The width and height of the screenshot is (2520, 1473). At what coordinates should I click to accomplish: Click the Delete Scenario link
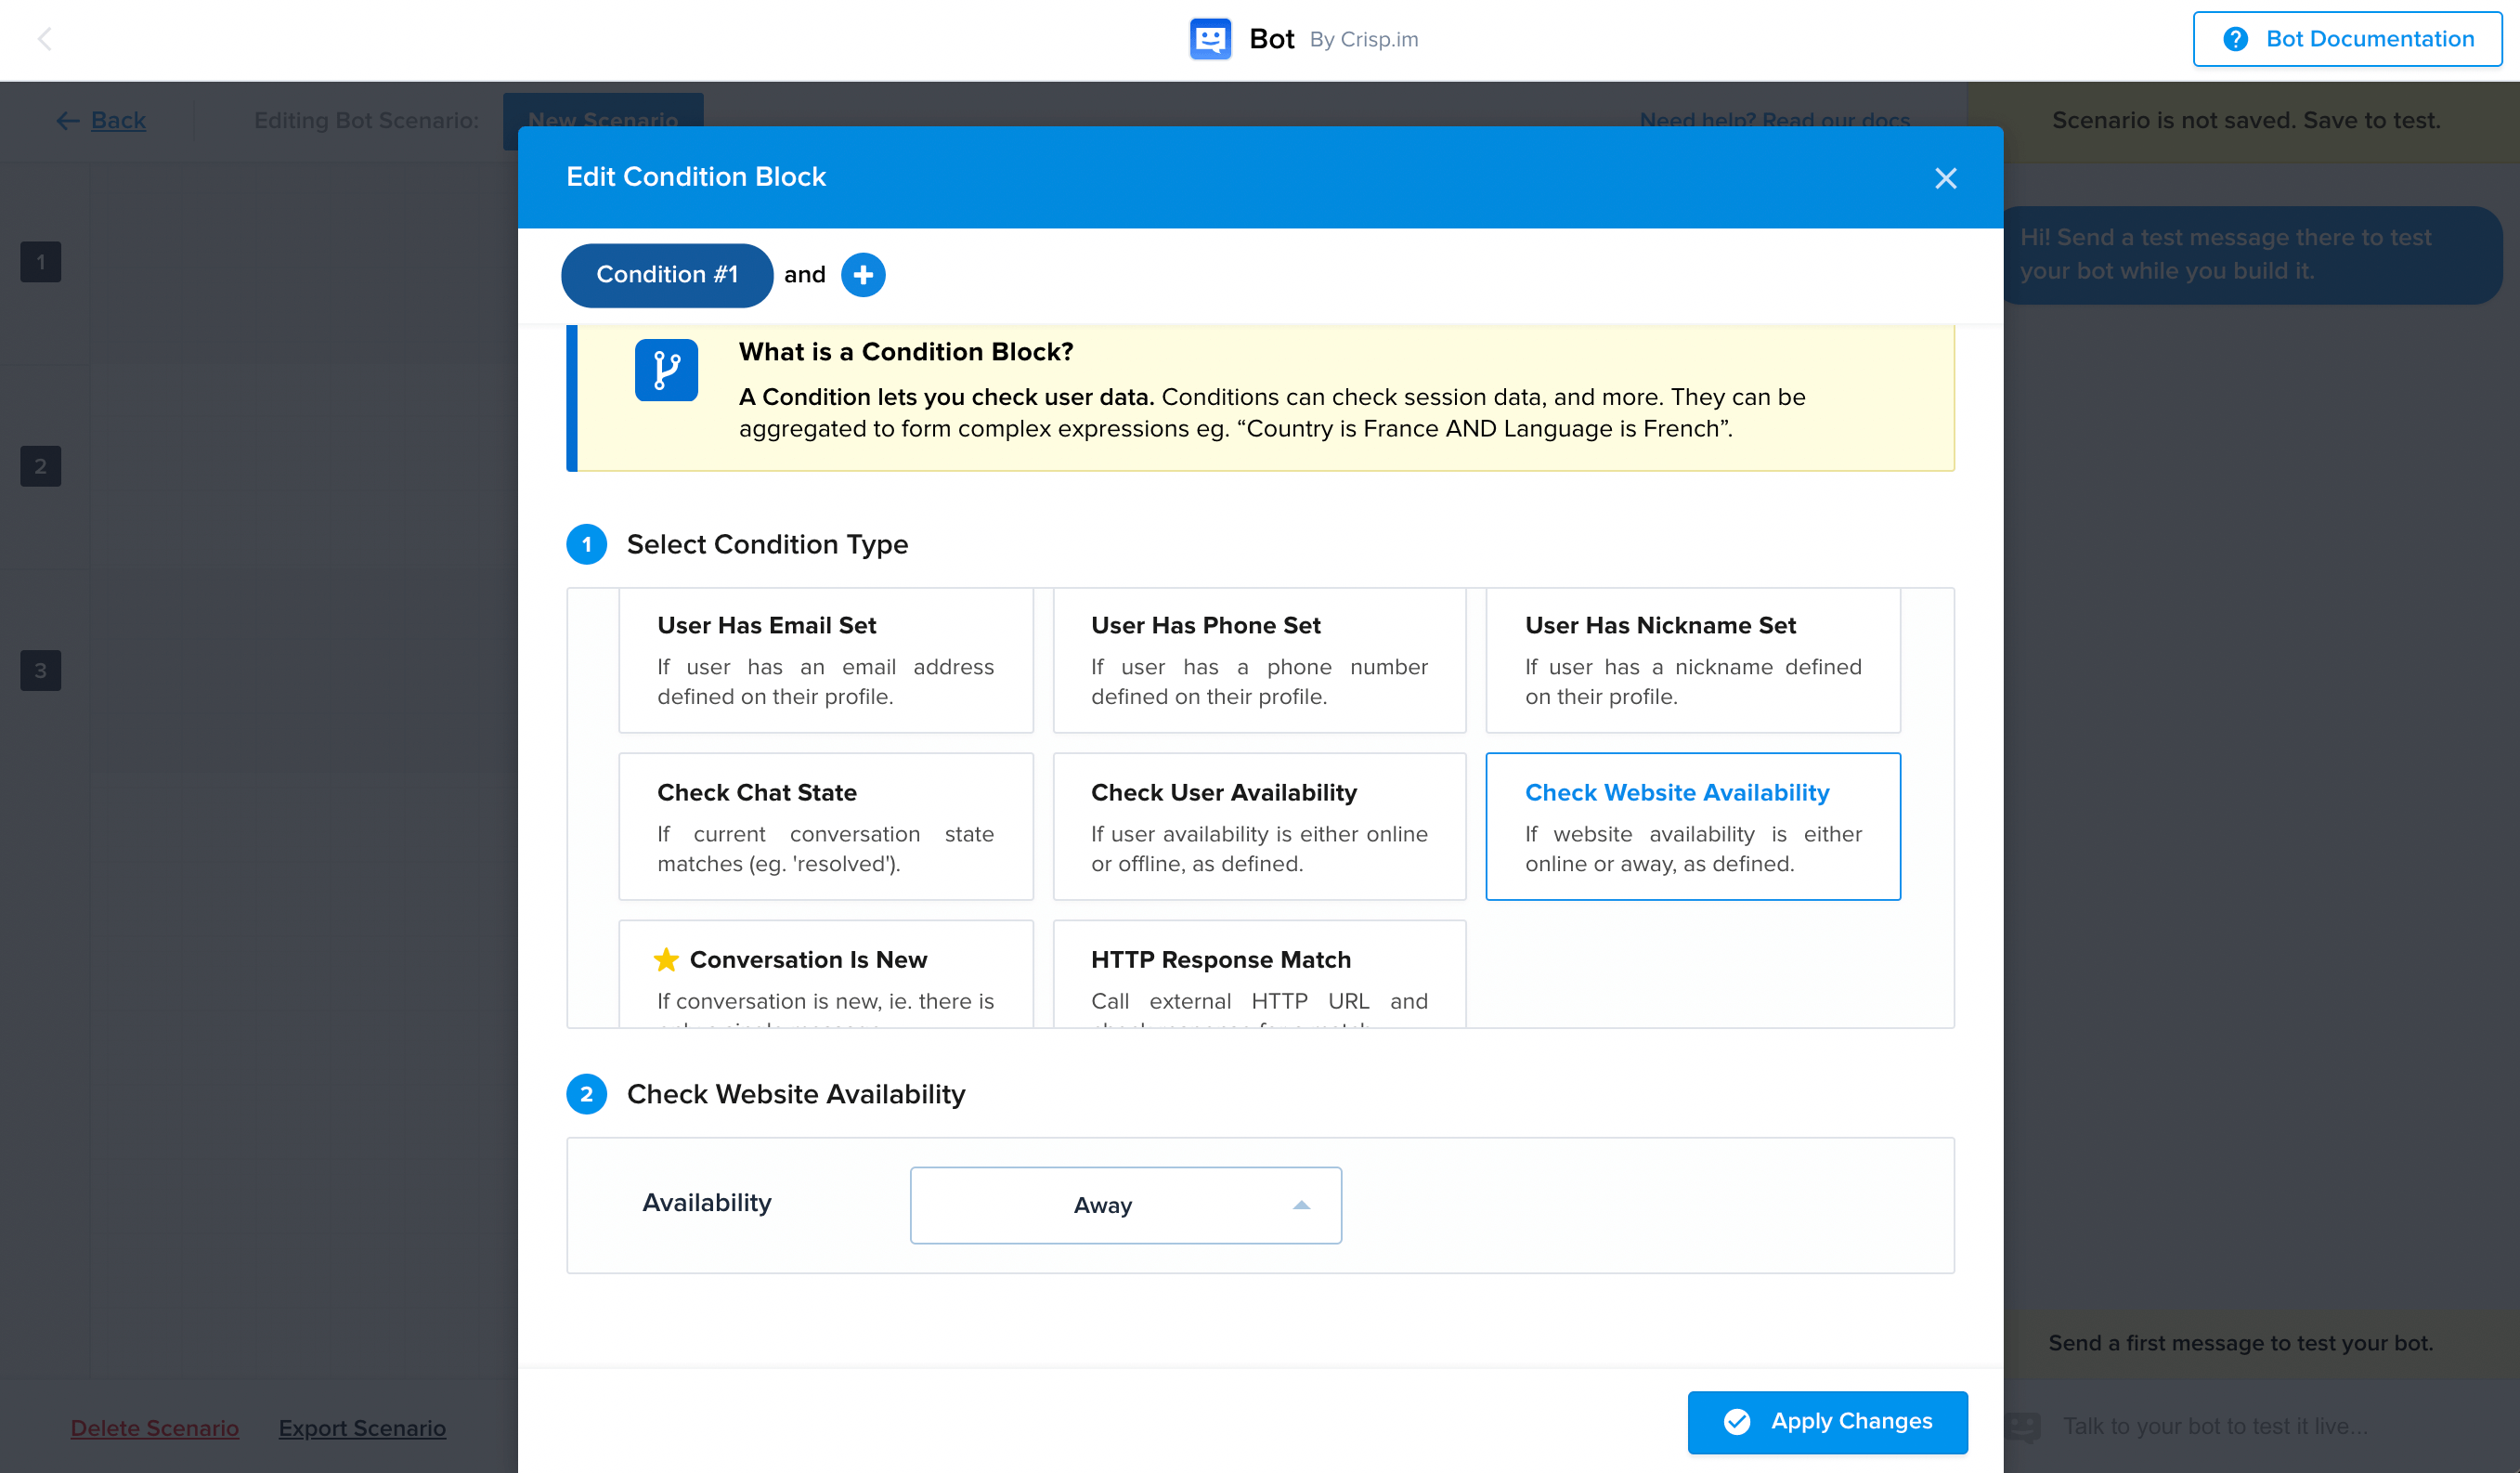[x=154, y=1427]
